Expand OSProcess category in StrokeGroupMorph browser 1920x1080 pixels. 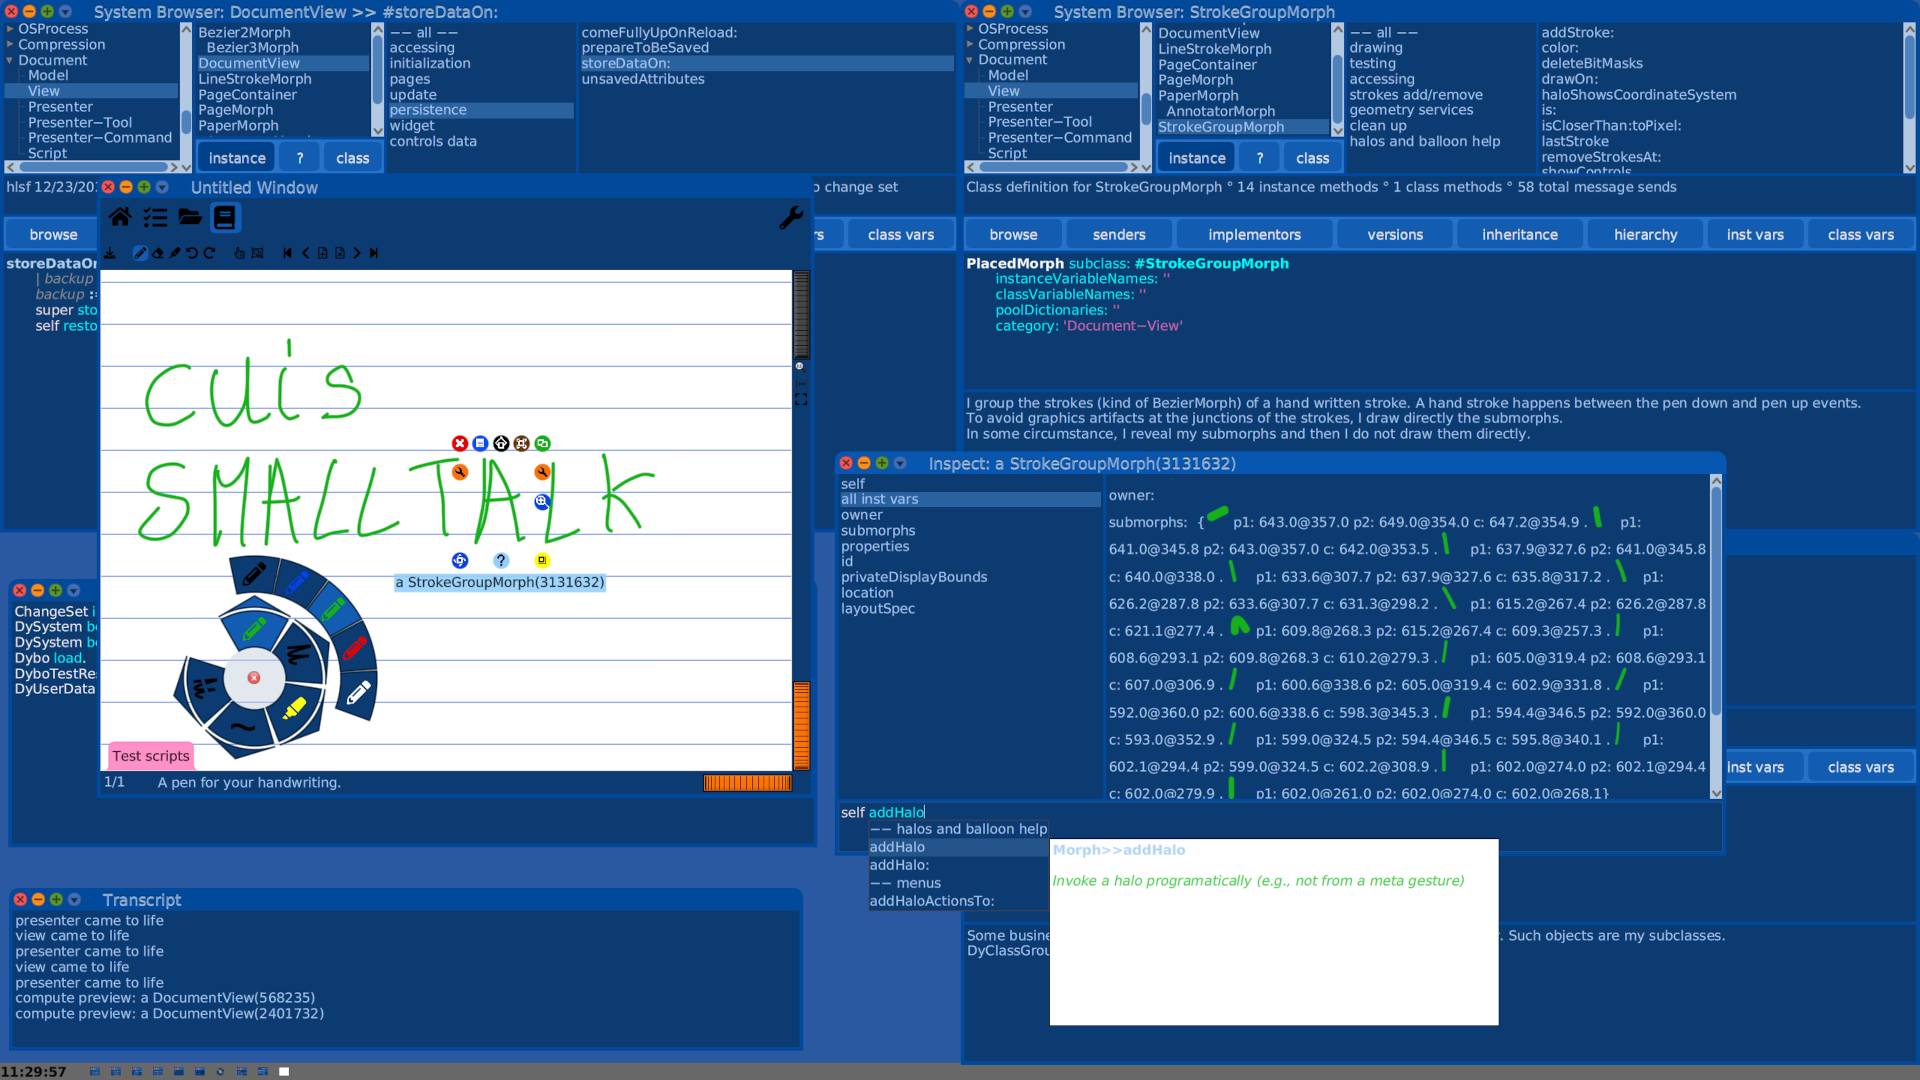(970, 29)
